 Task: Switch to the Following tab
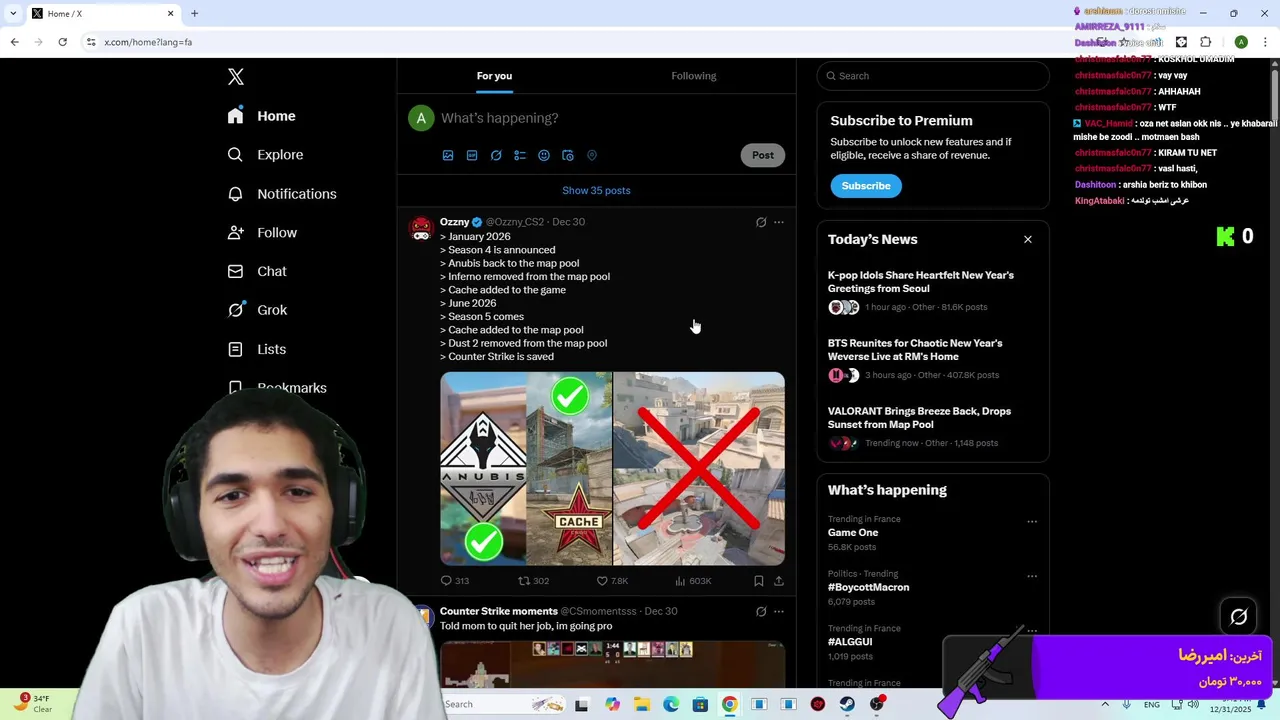click(694, 76)
